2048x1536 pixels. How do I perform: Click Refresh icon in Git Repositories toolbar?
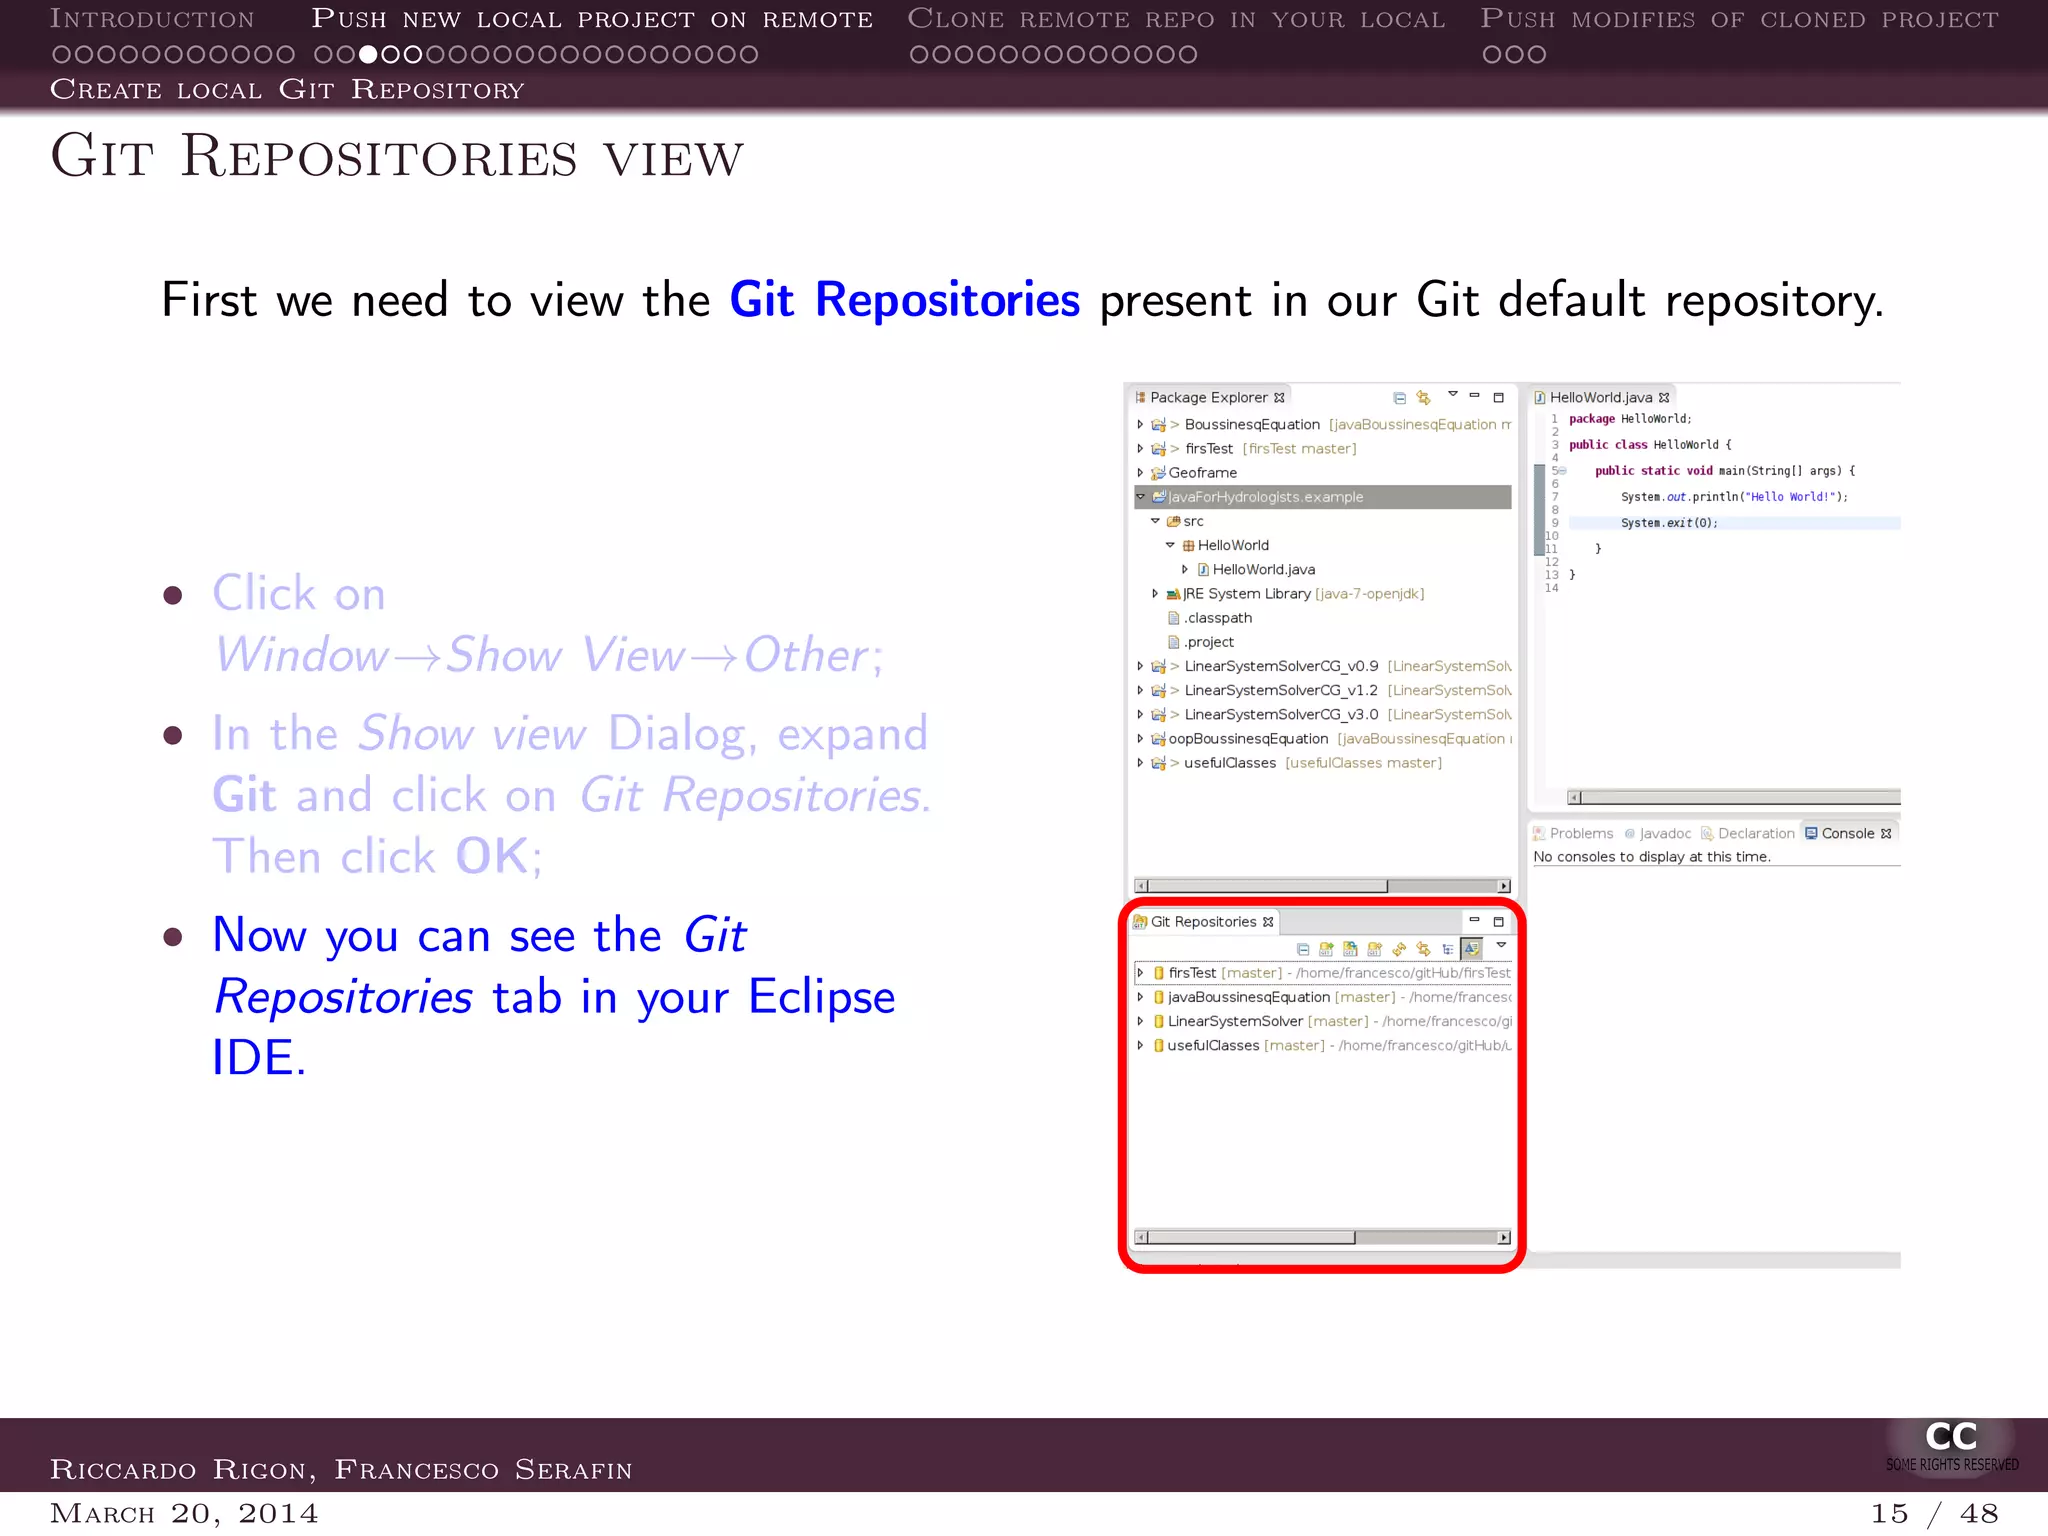(x=1399, y=949)
